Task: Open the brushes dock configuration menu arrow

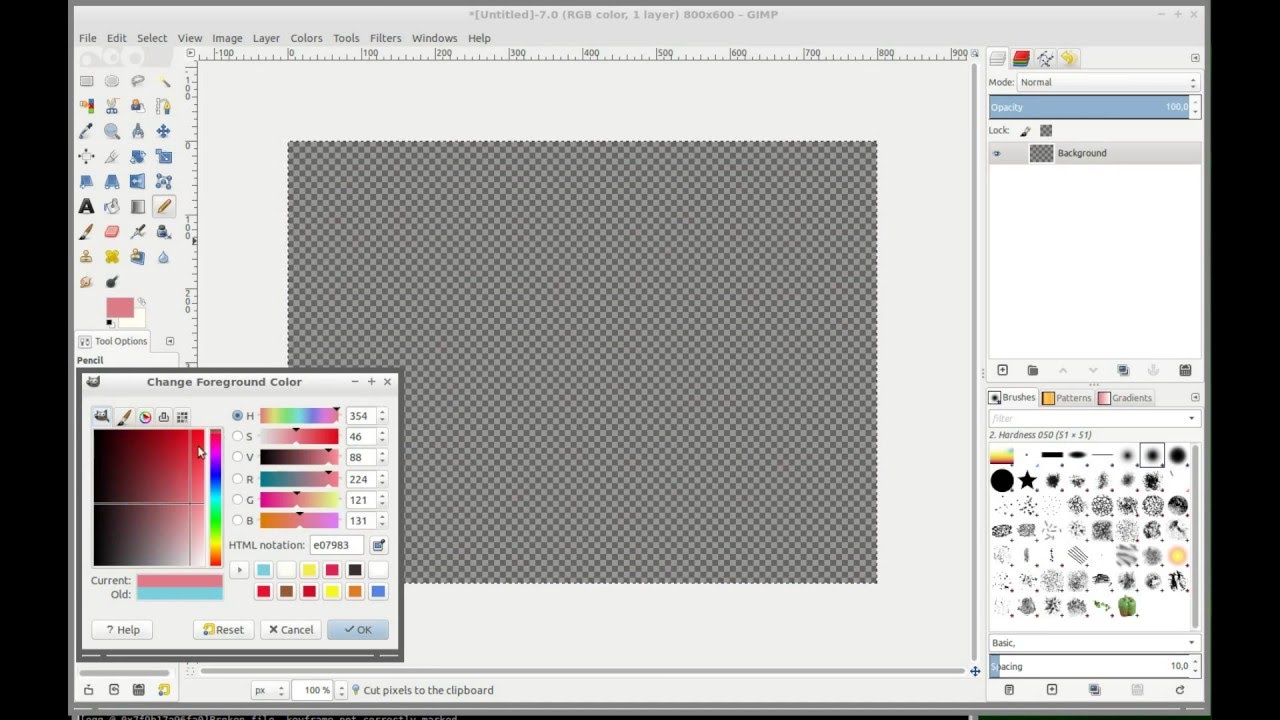Action: click(x=1195, y=398)
